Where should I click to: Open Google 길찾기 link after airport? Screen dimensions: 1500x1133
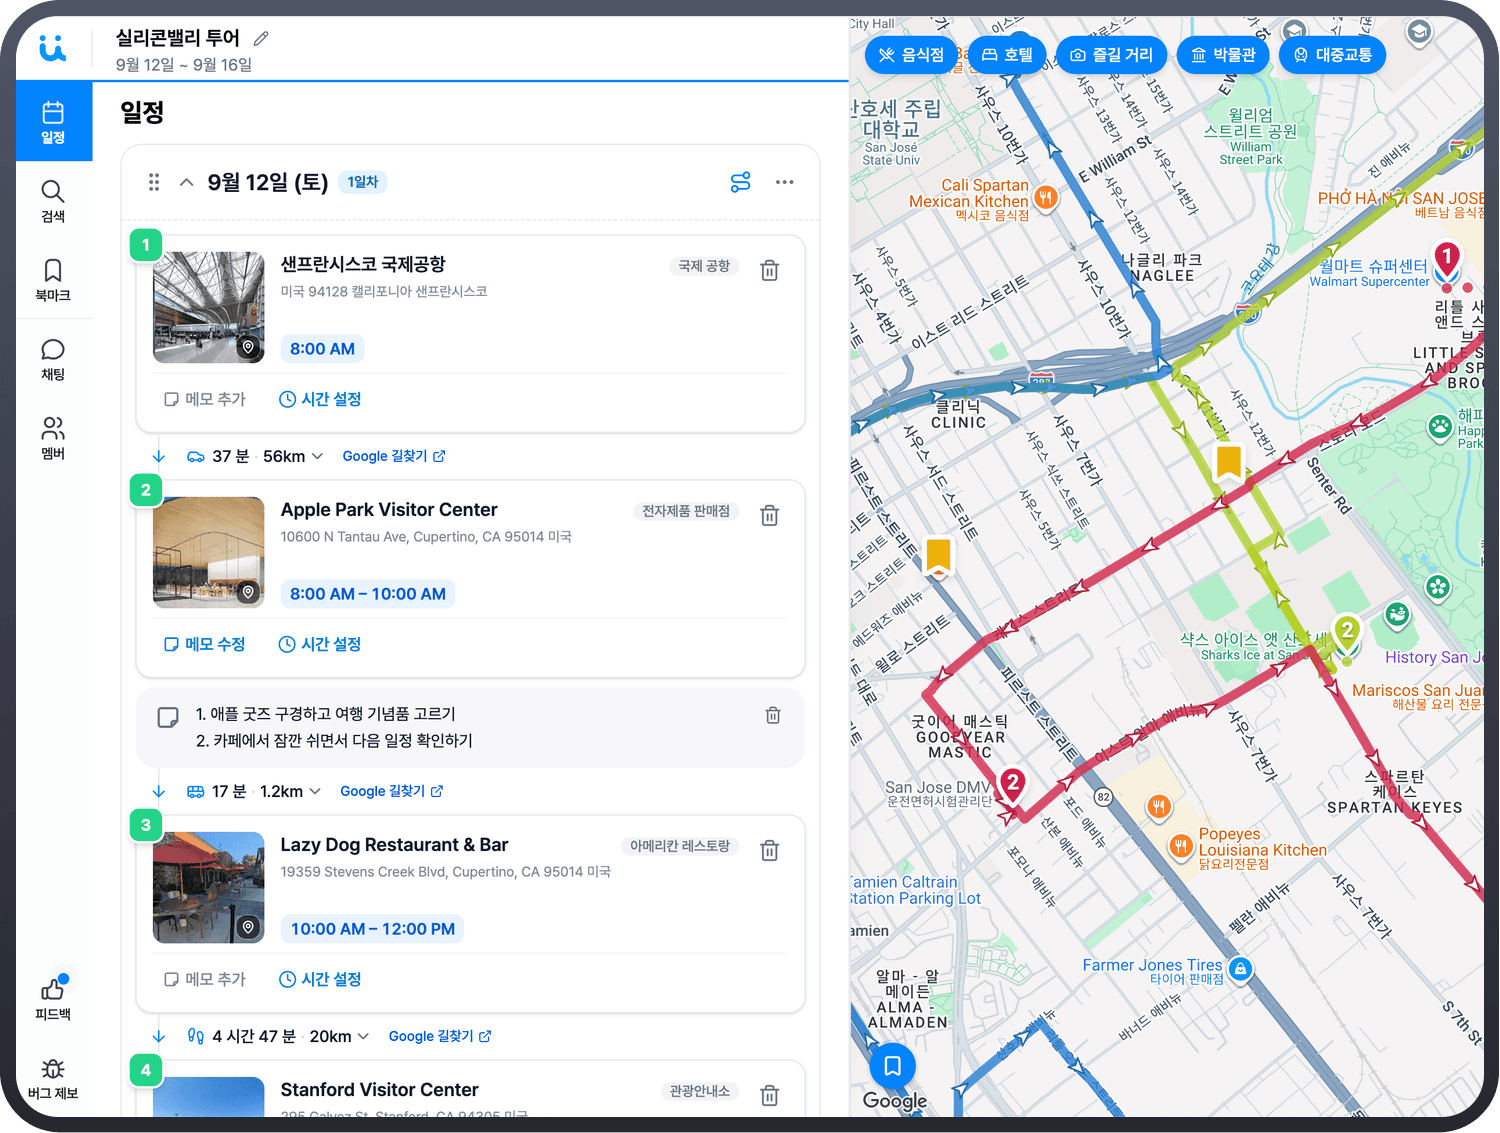pos(394,456)
